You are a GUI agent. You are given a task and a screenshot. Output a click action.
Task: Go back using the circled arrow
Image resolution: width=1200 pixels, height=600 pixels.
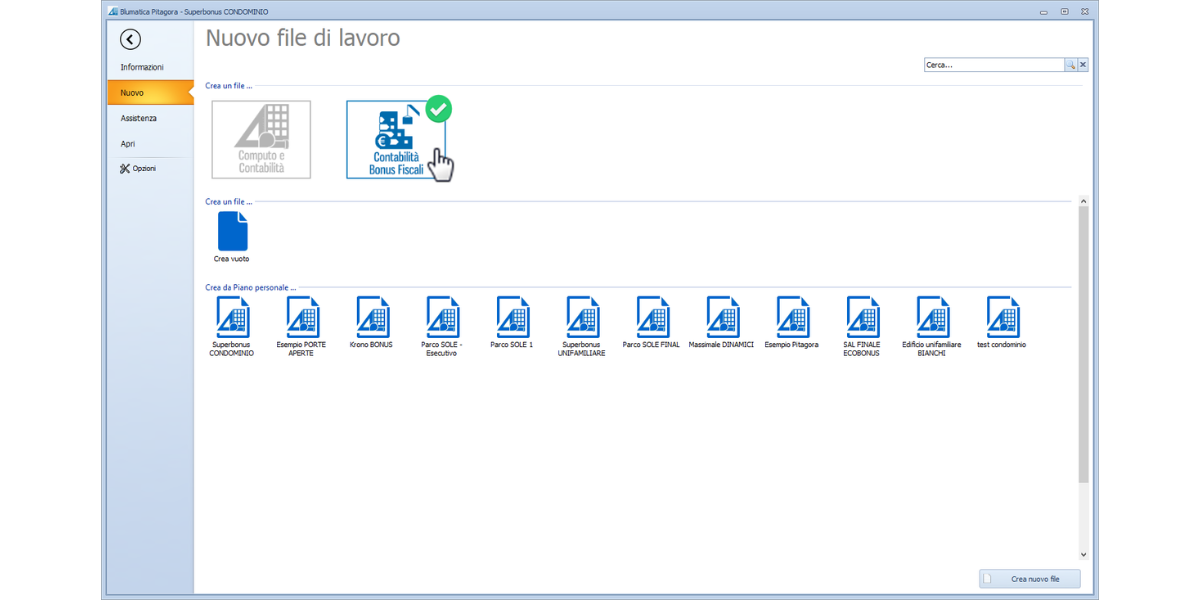(130, 39)
